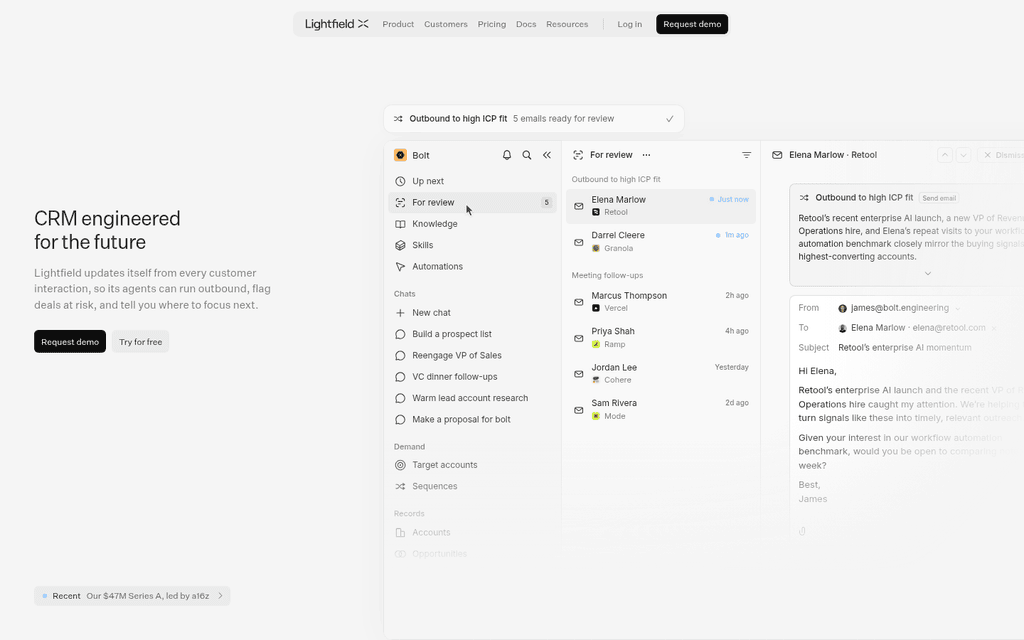
Task: Click the Log in link
Action: pyautogui.click(x=630, y=24)
